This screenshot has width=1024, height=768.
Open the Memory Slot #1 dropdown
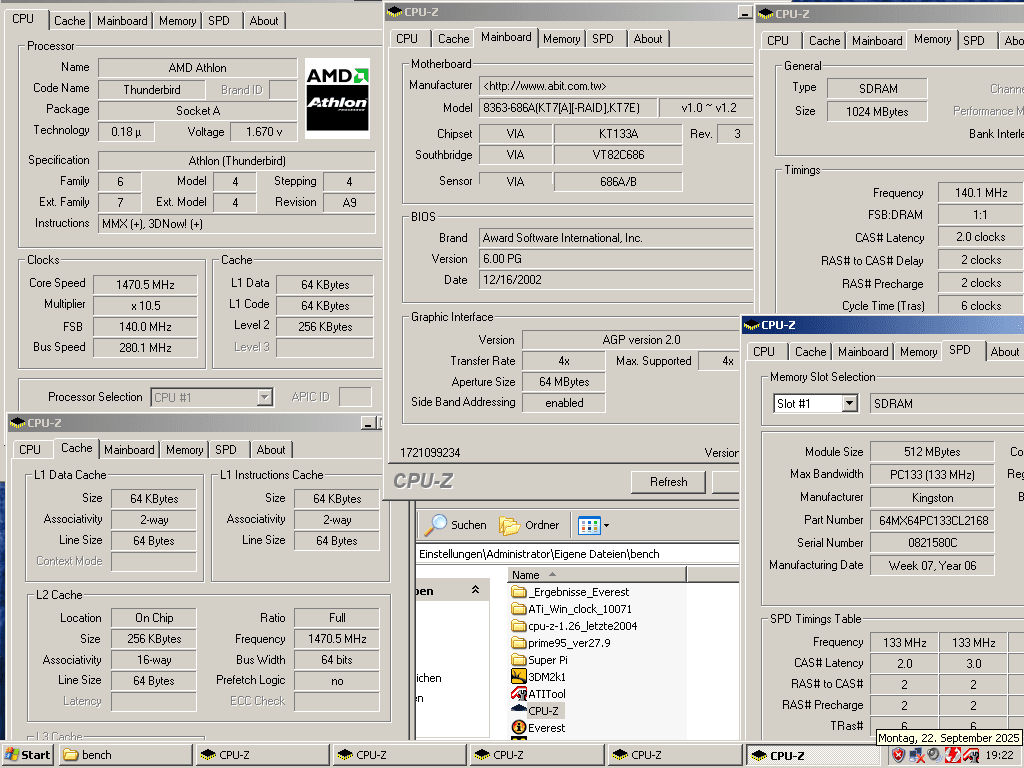pyautogui.click(x=849, y=404)
